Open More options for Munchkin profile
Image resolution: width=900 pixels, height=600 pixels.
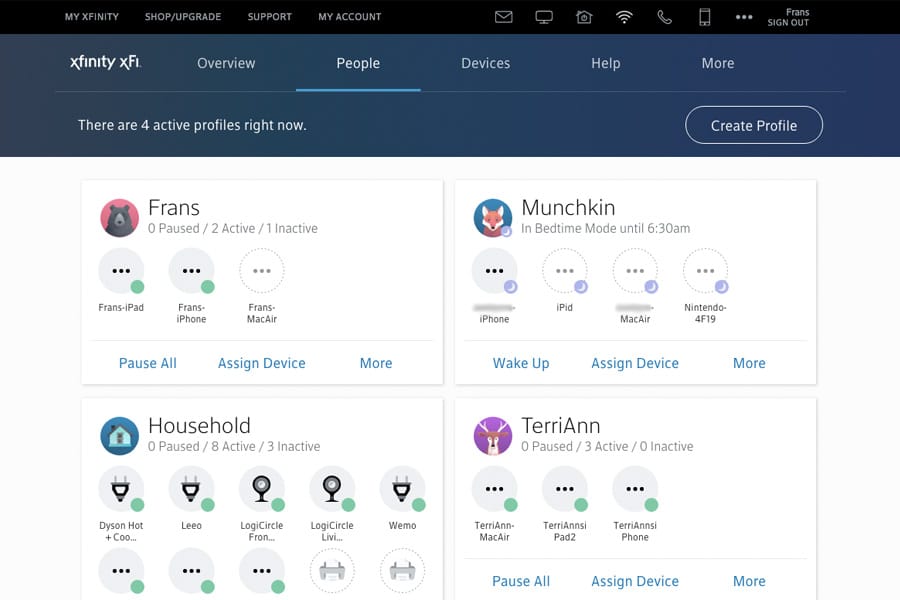(x=749, y=363)
